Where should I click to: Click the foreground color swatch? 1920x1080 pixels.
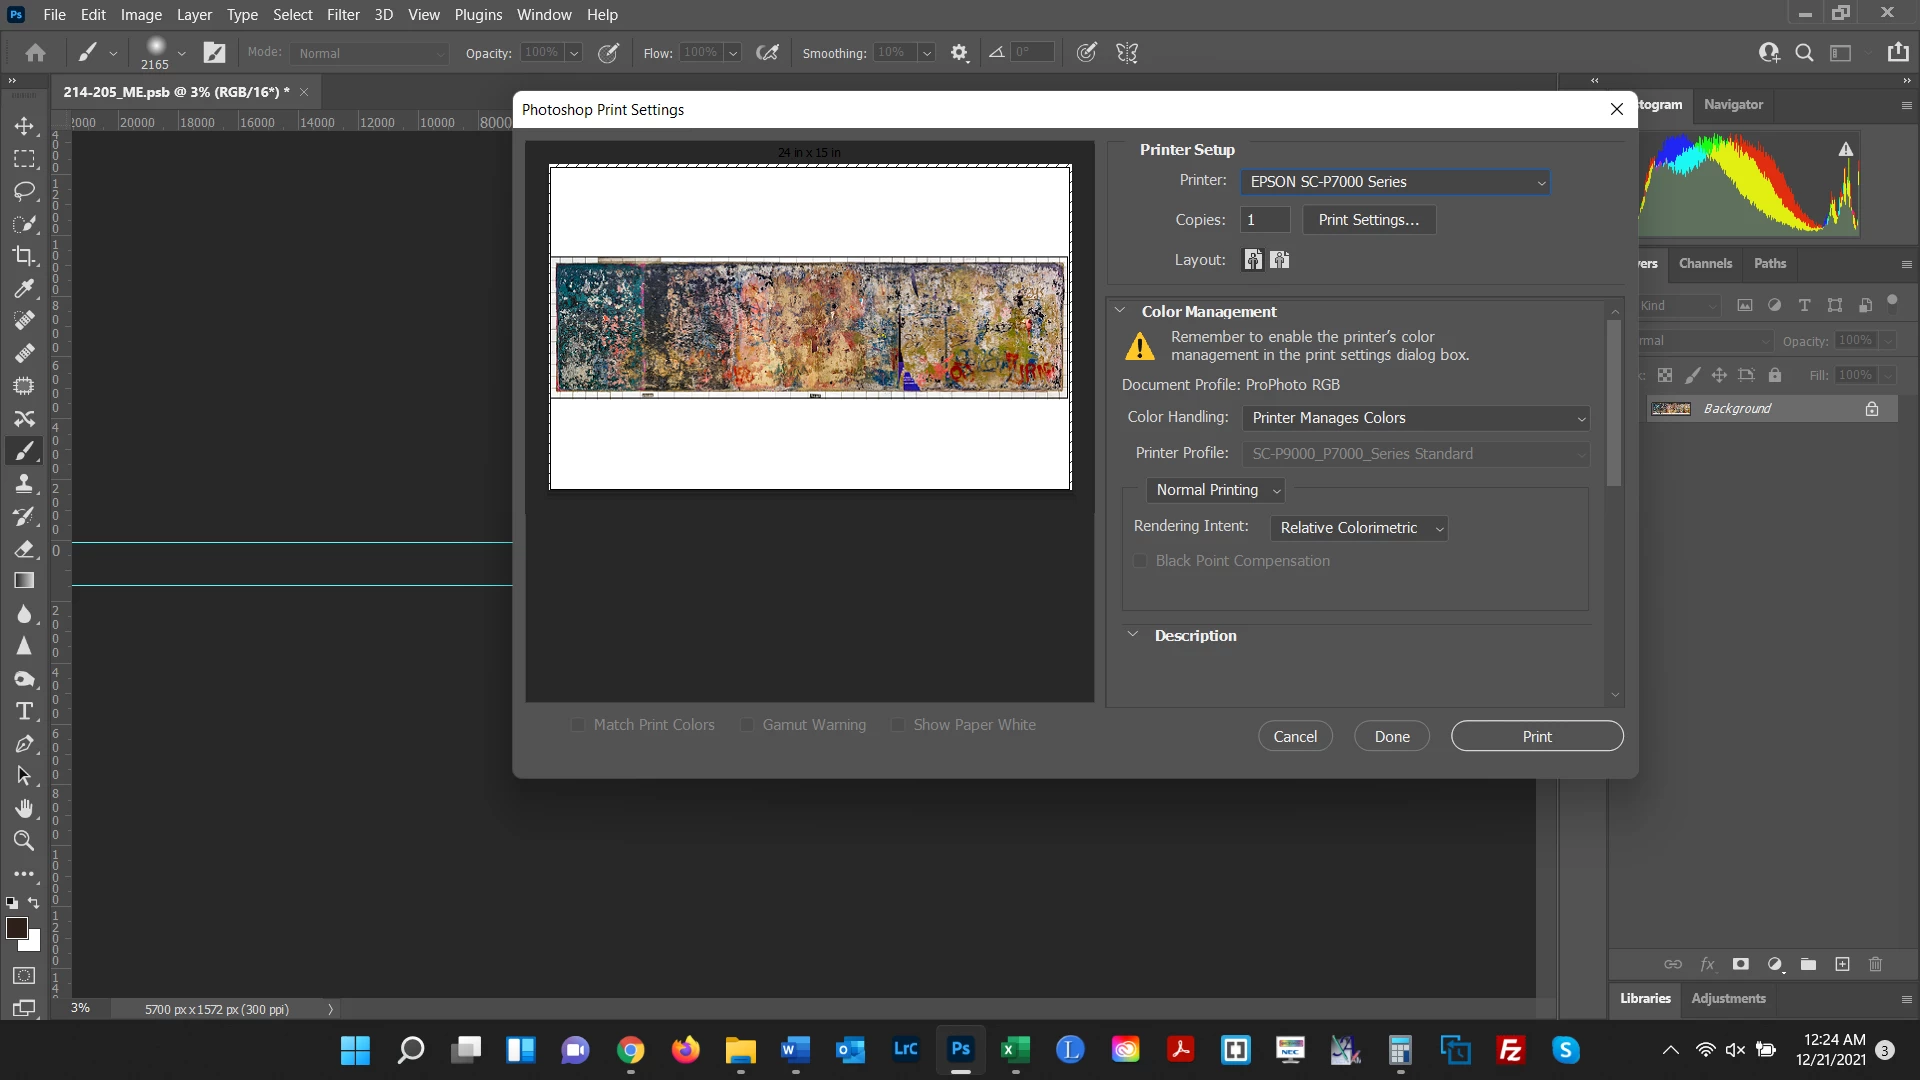pyautogui.click(x=16, y=928)
